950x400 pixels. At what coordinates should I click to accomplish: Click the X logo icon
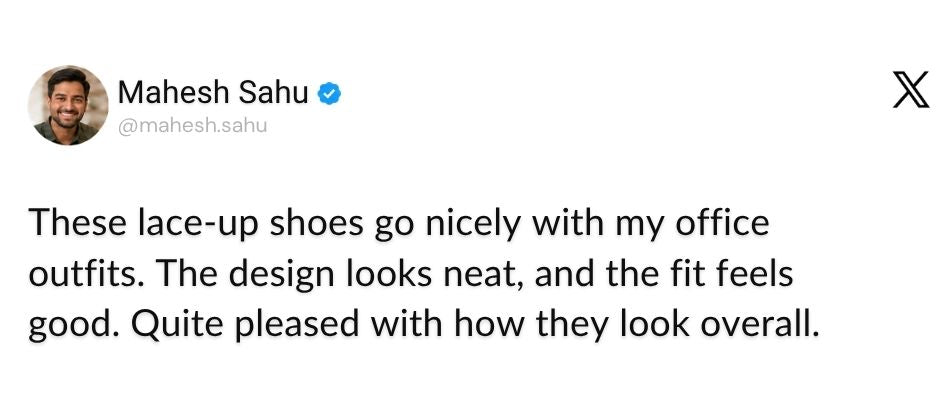(911, 90)
